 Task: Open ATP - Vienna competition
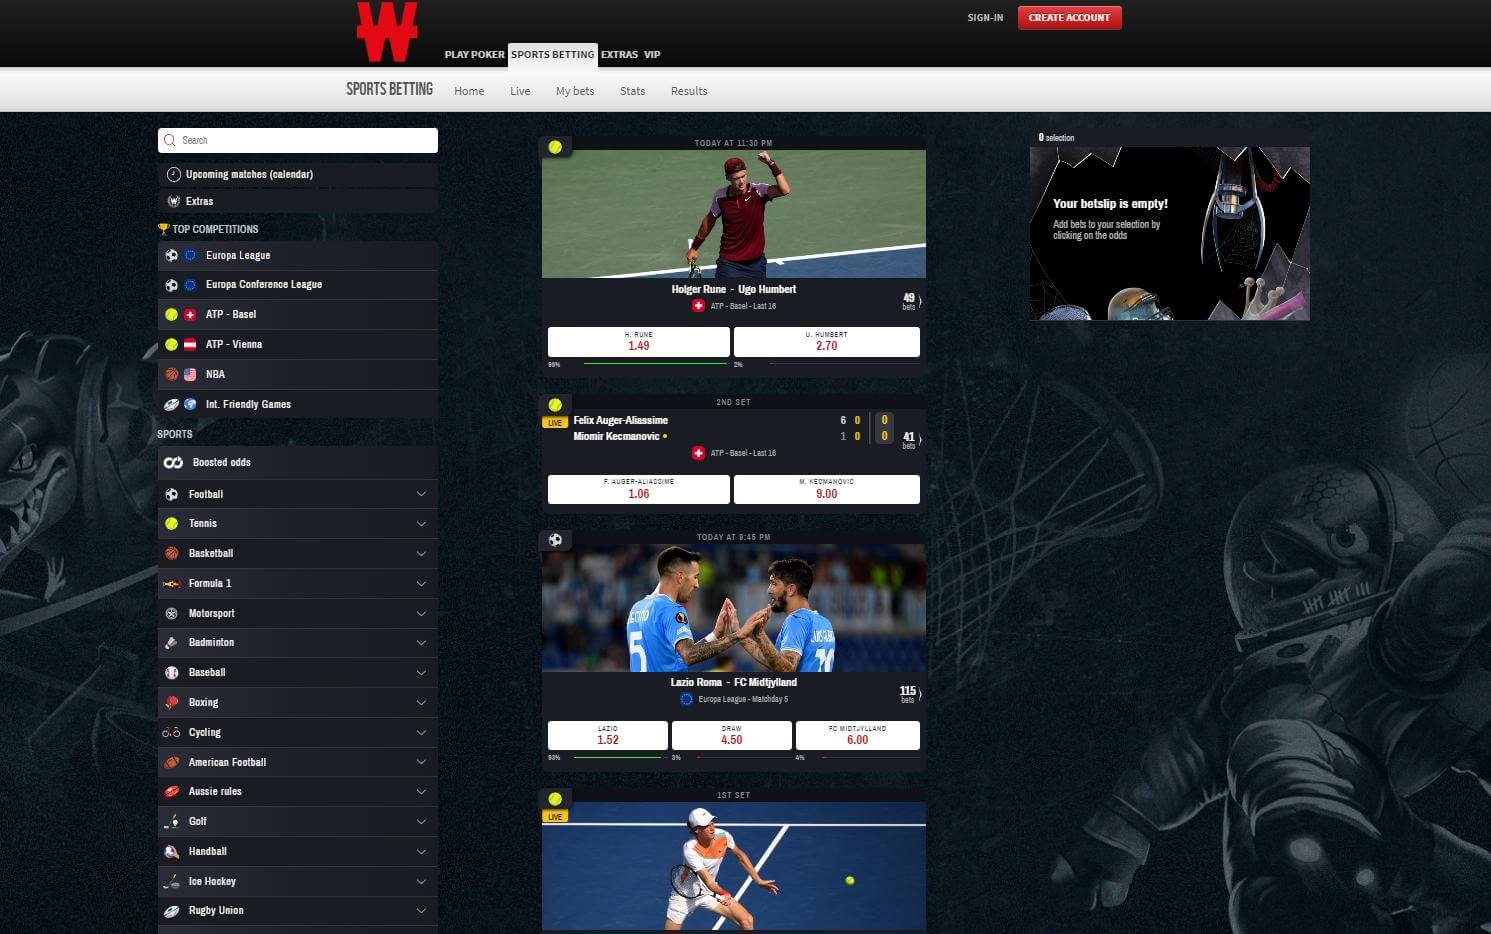coord(298,344)
